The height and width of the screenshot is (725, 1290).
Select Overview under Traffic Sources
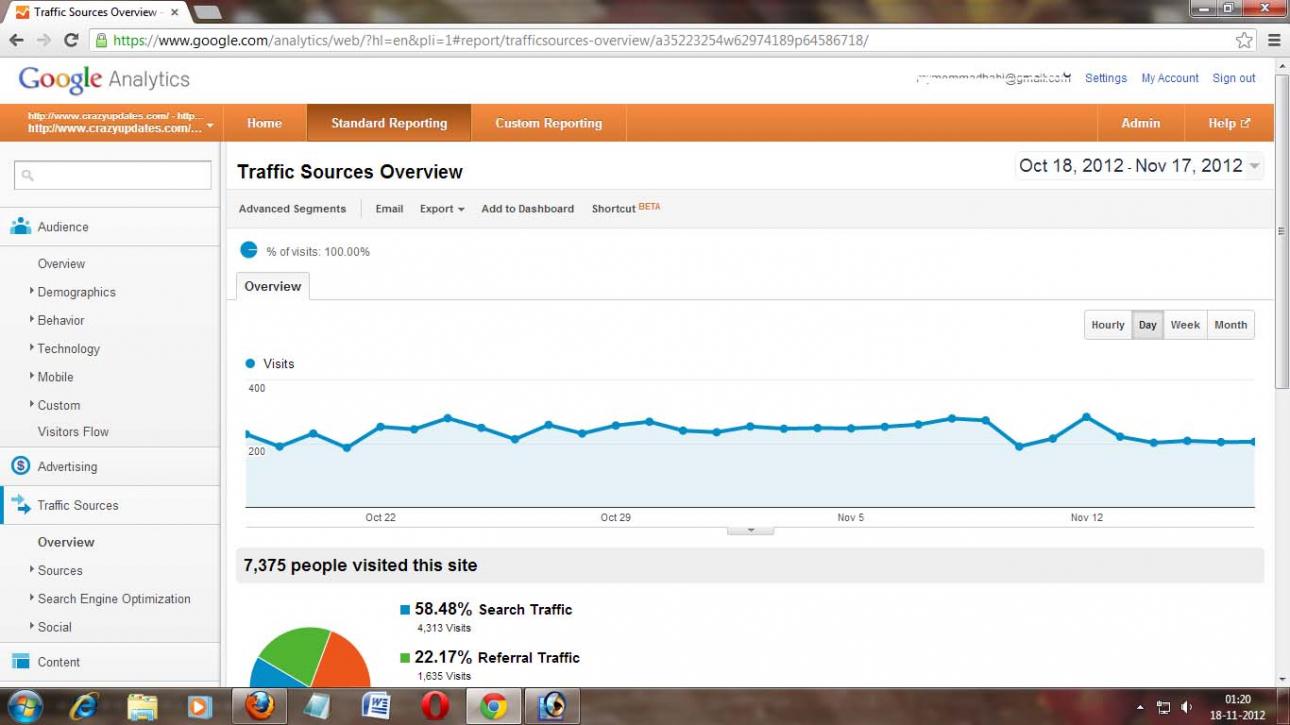click(66, 542)
